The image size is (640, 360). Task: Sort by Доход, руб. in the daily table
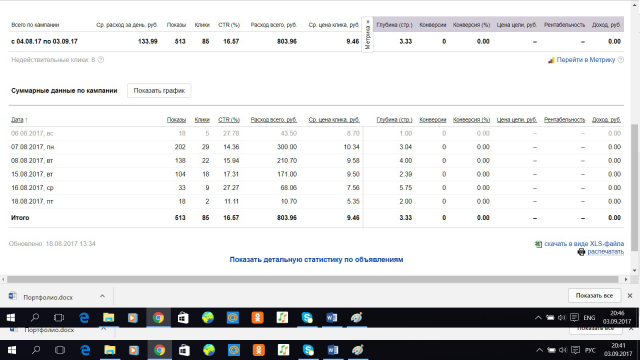[x=607, y=120]
